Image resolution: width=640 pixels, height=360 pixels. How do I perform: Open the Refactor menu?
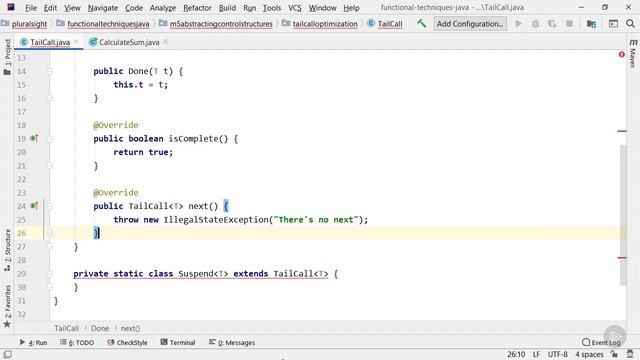click(x=197, y=8)
